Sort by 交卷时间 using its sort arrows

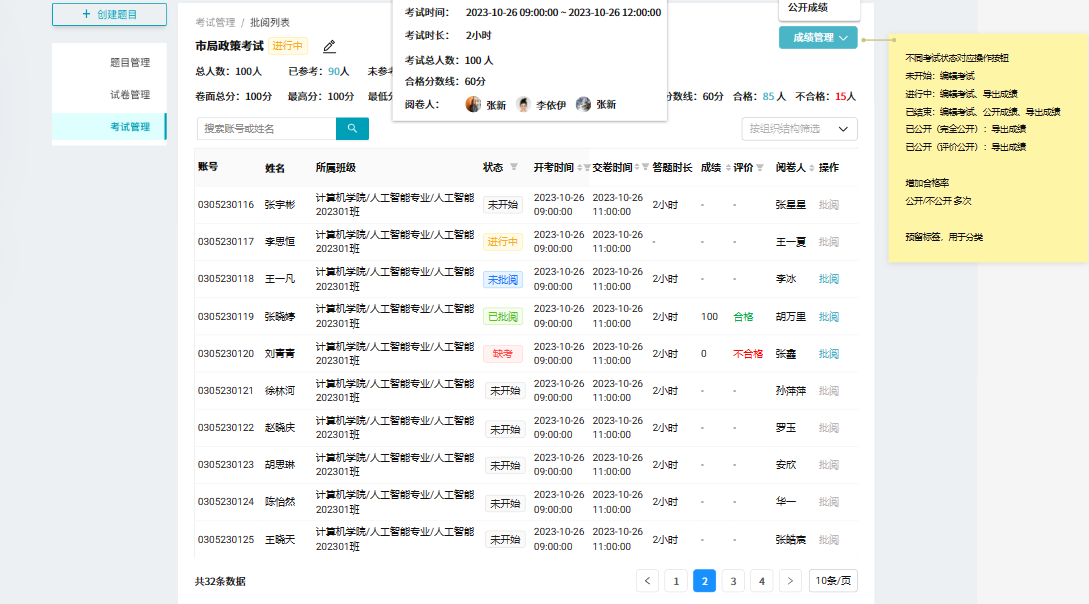pos(637,168)
